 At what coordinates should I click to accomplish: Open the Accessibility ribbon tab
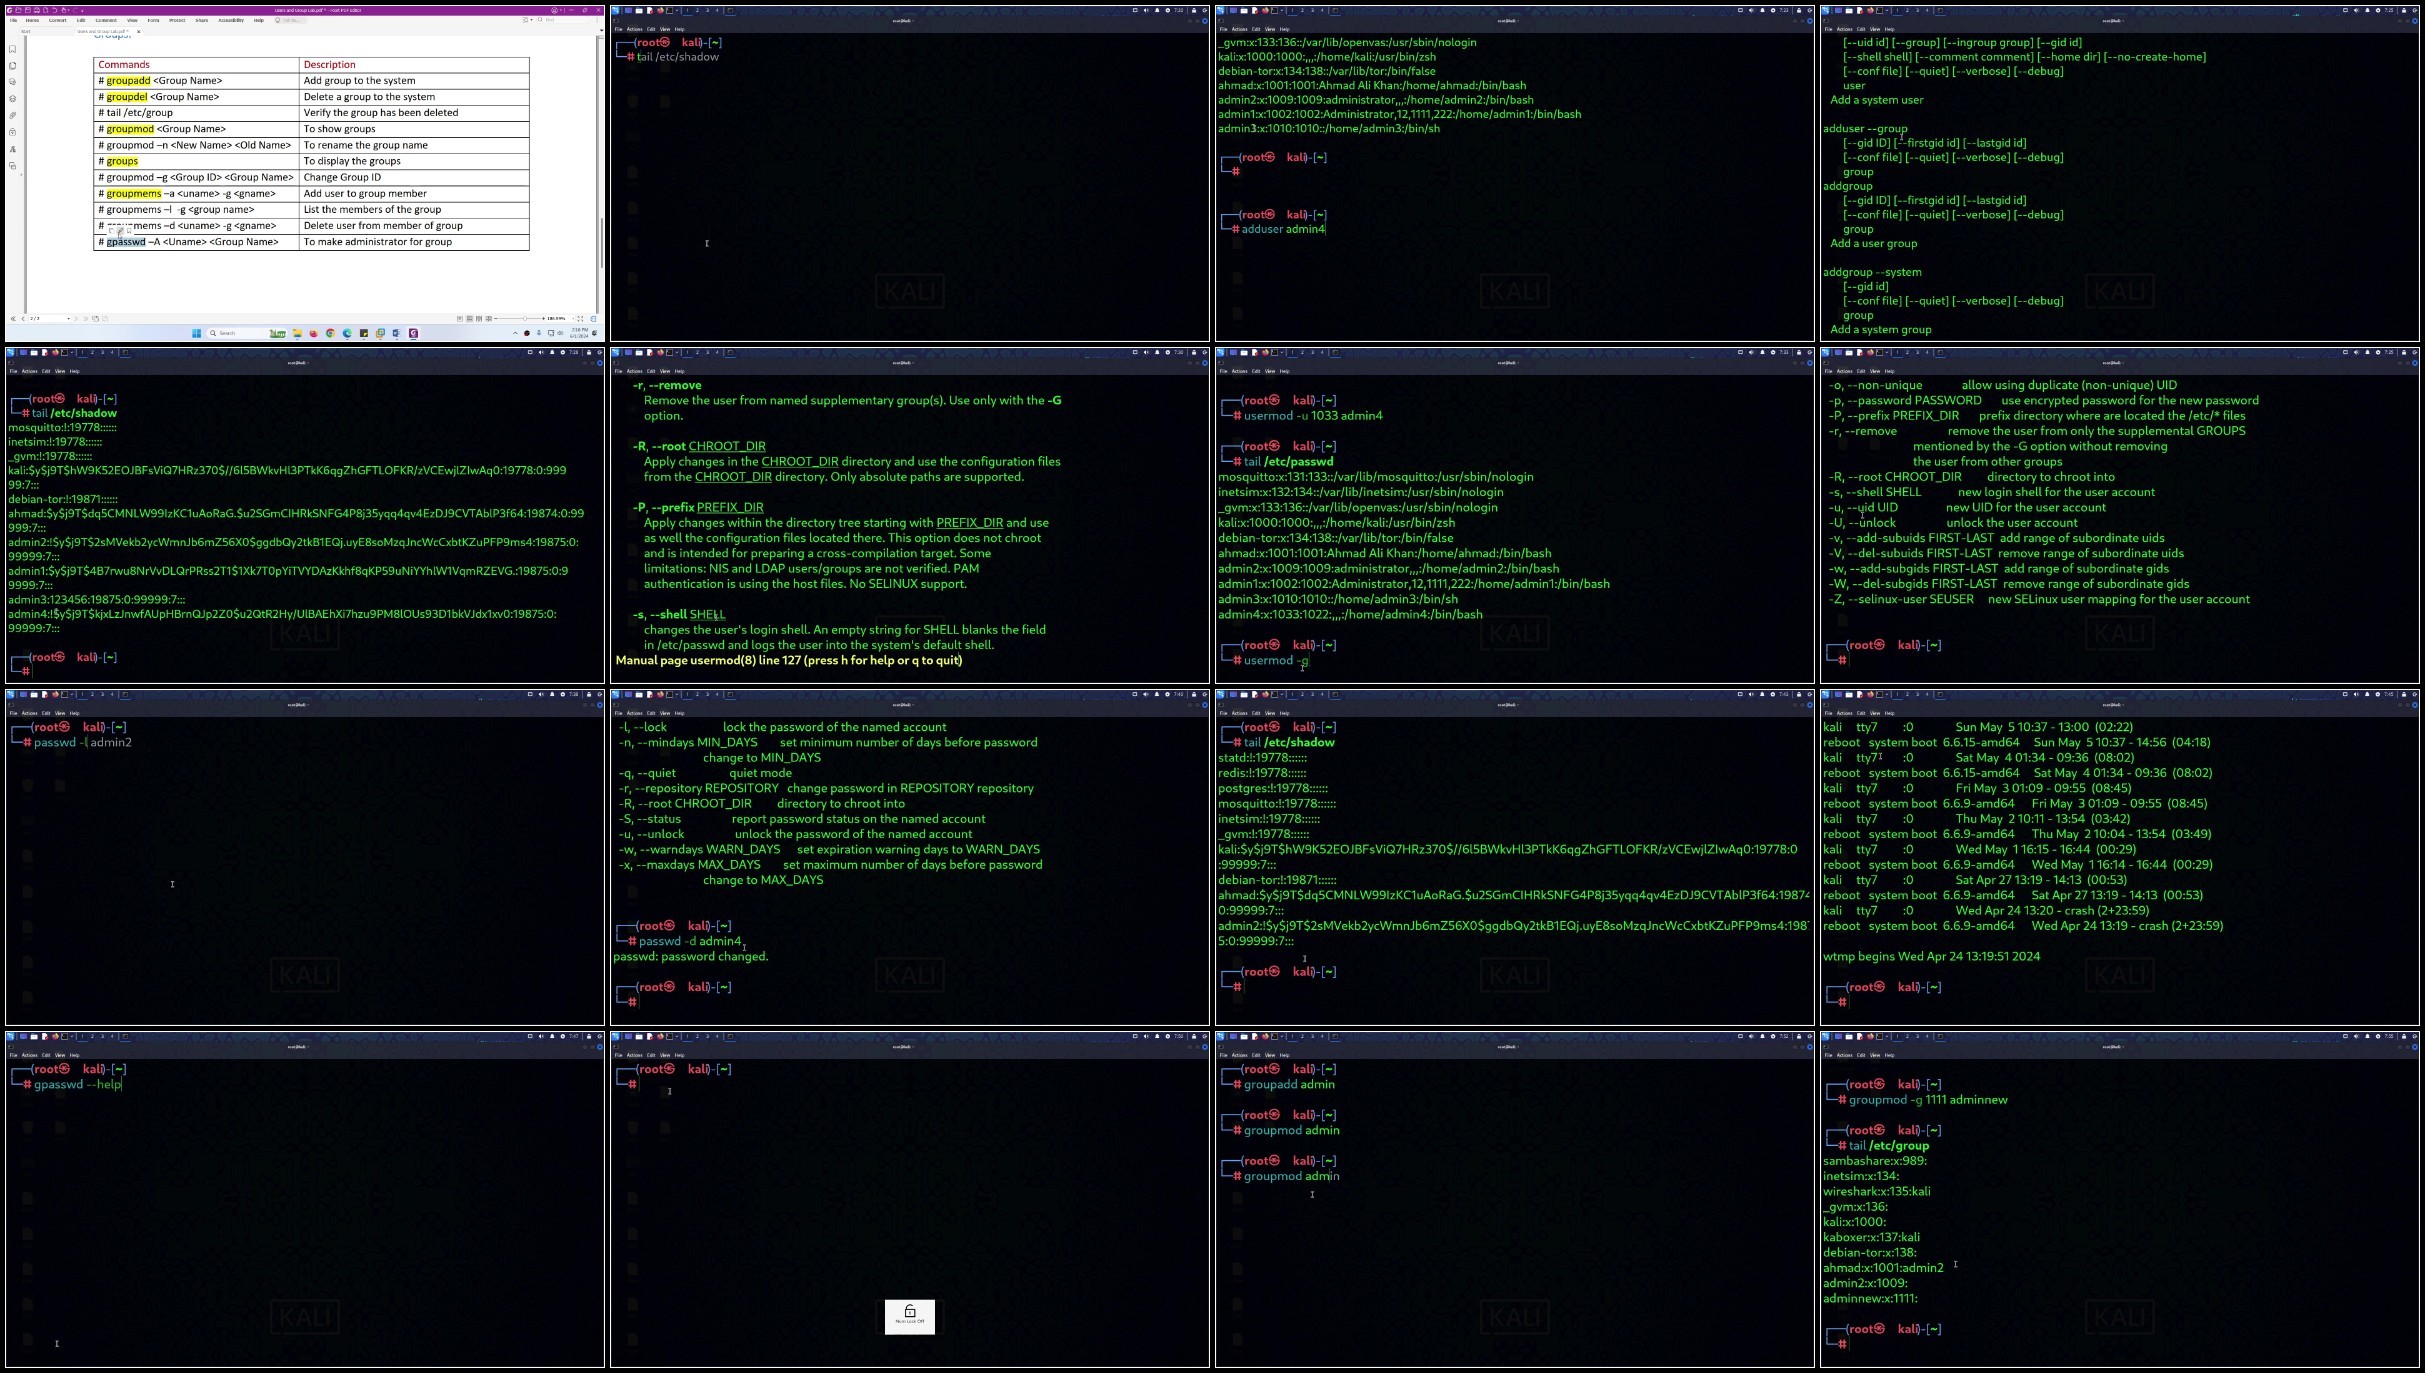(x=231, y=20)
